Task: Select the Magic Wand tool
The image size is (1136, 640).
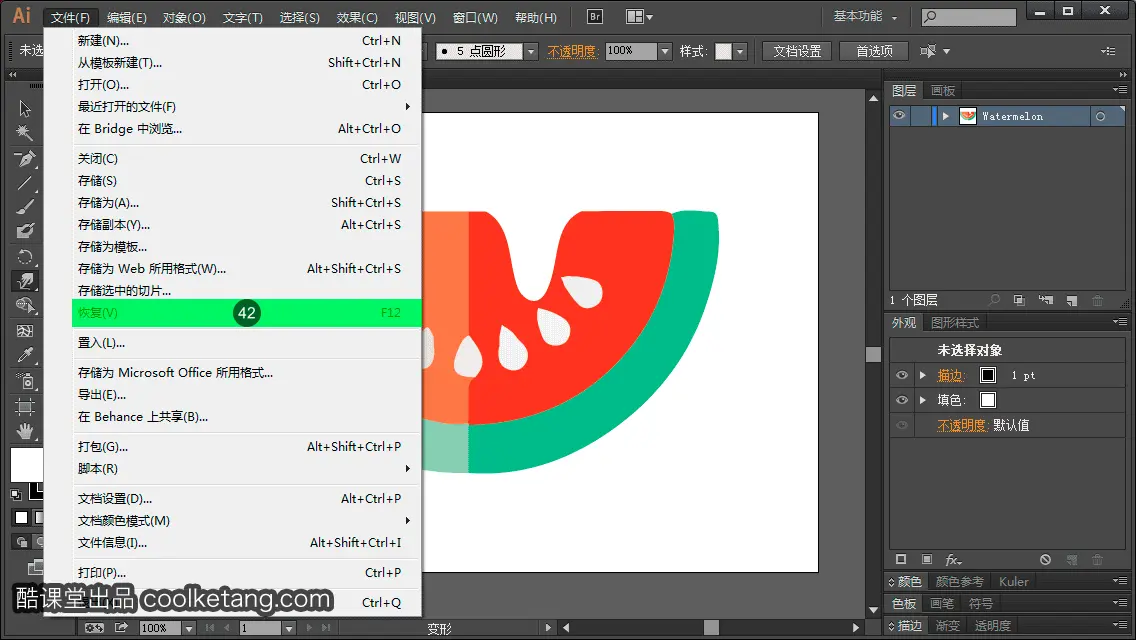Action: [x=25, y=133]
